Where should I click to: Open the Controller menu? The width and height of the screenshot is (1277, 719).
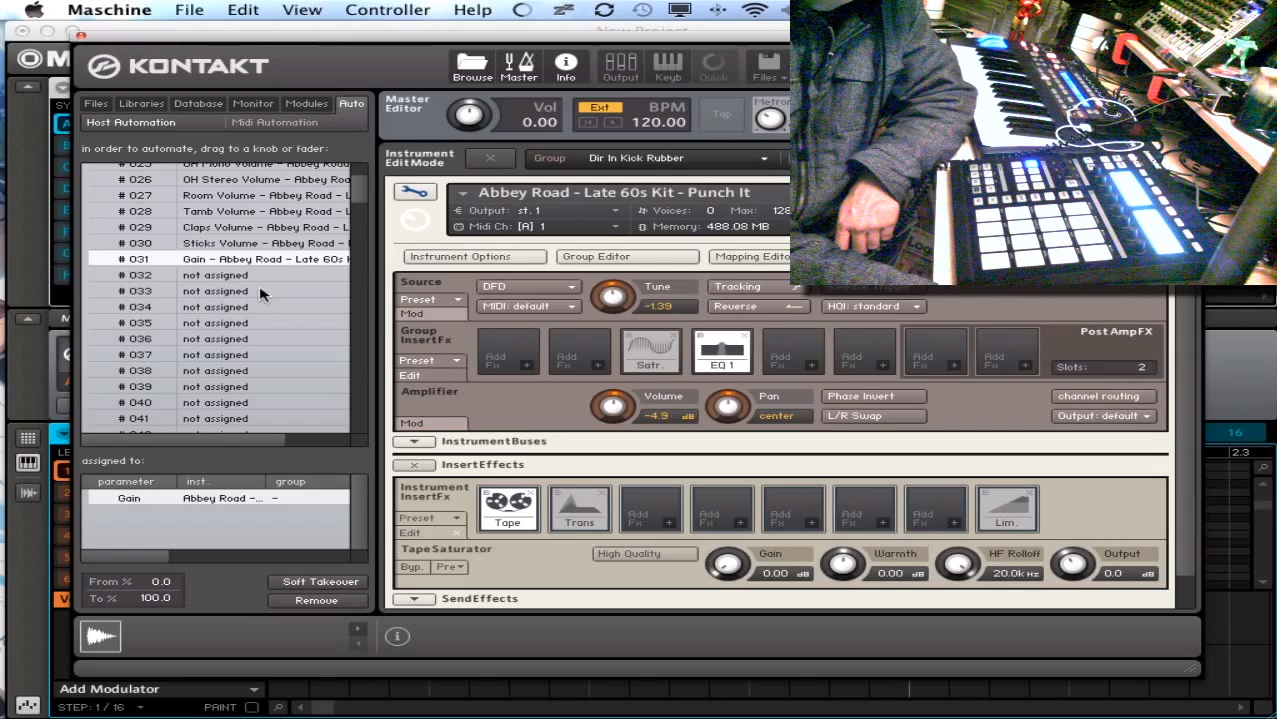point(389,10)
